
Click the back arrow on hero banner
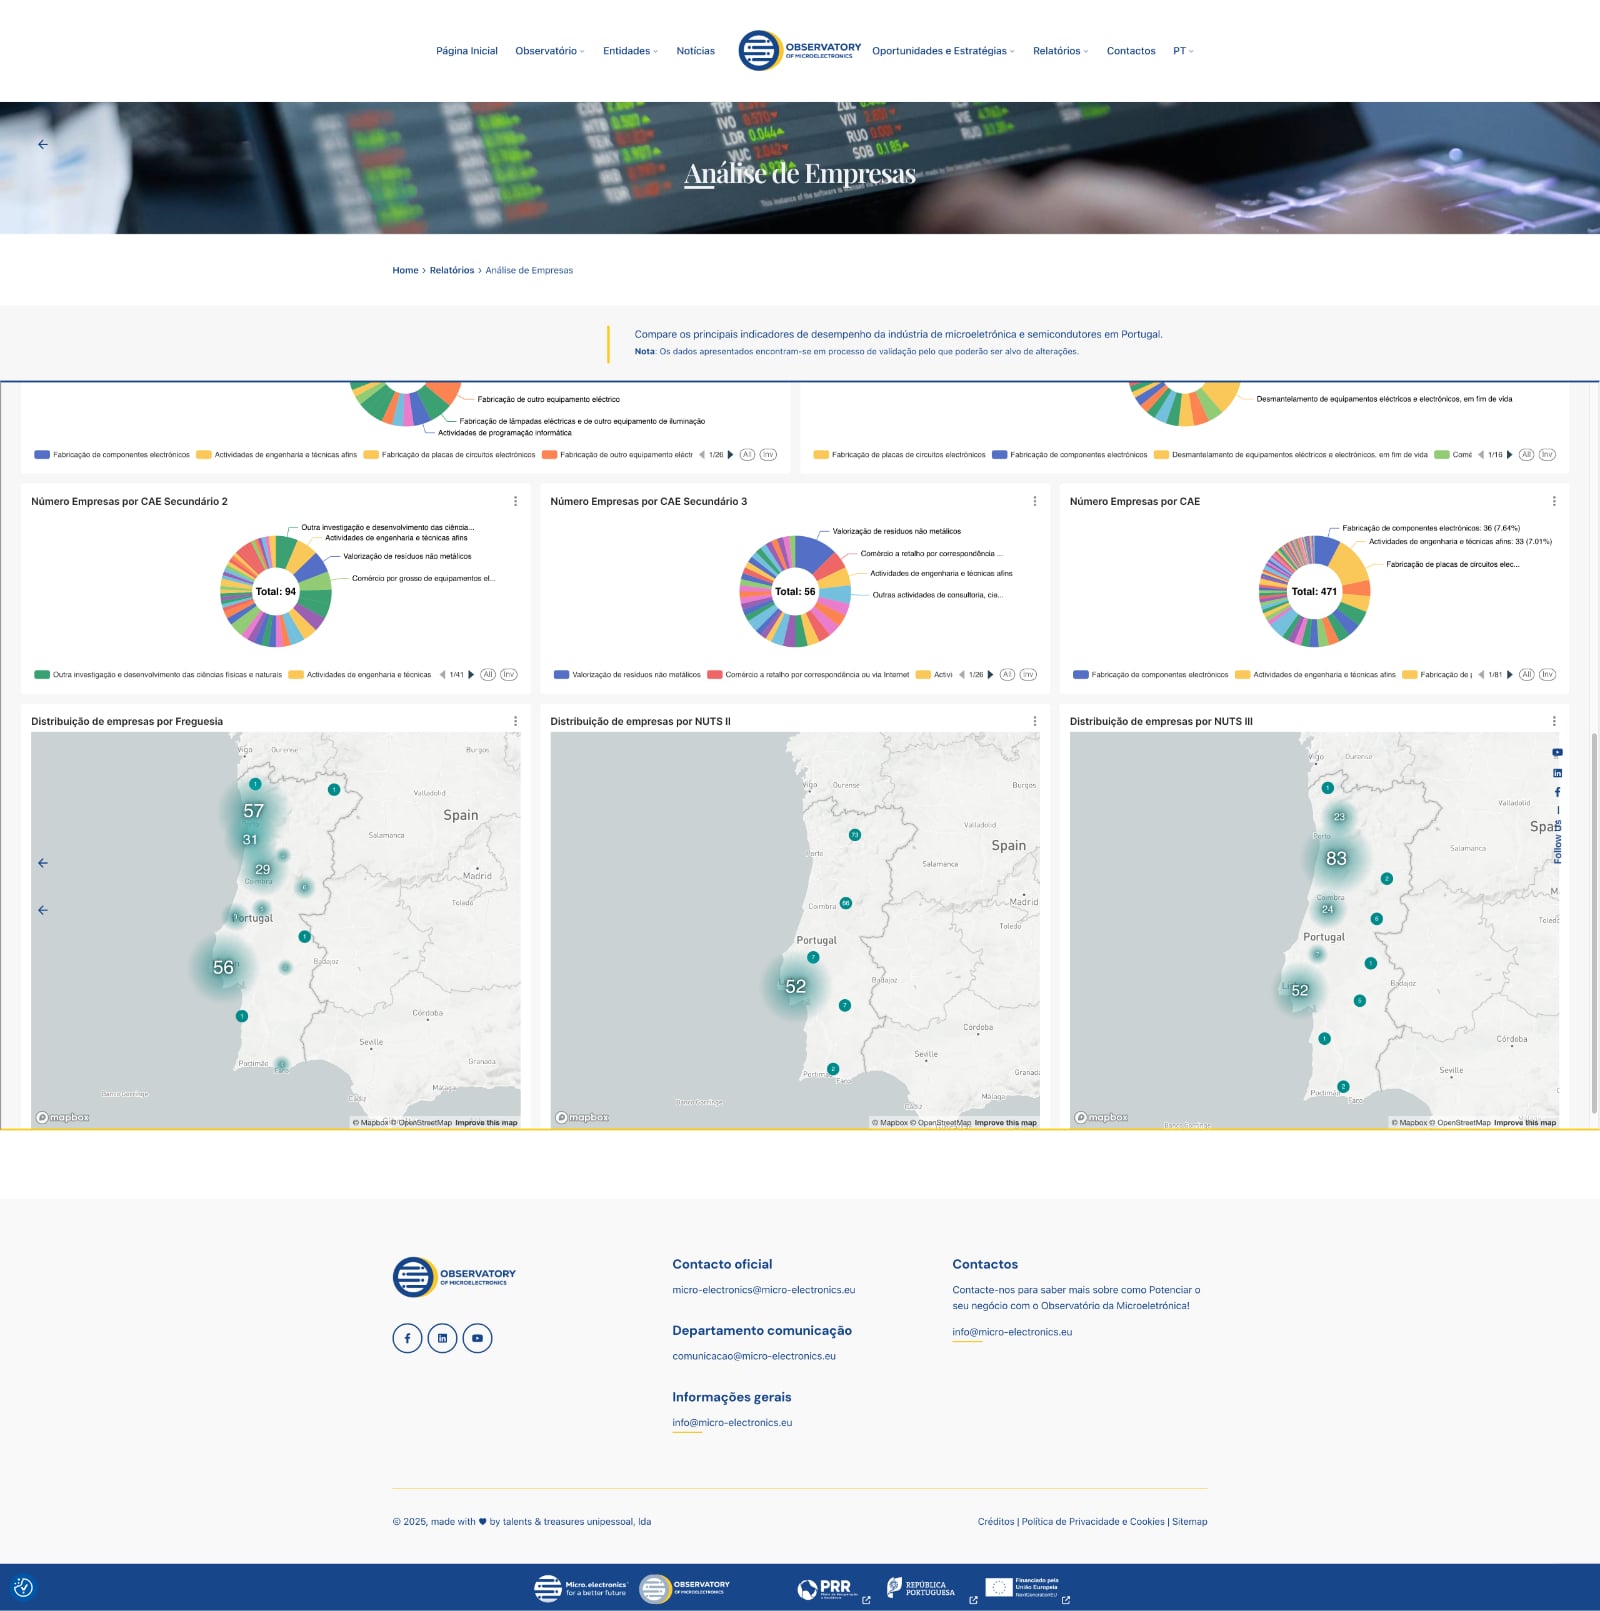(x=42, y=145)
